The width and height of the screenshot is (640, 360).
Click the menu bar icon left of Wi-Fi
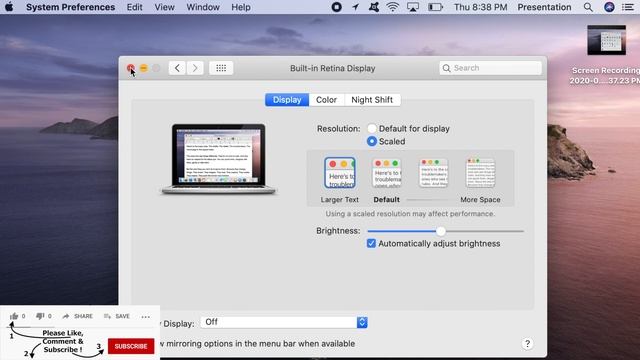(373, 7)
